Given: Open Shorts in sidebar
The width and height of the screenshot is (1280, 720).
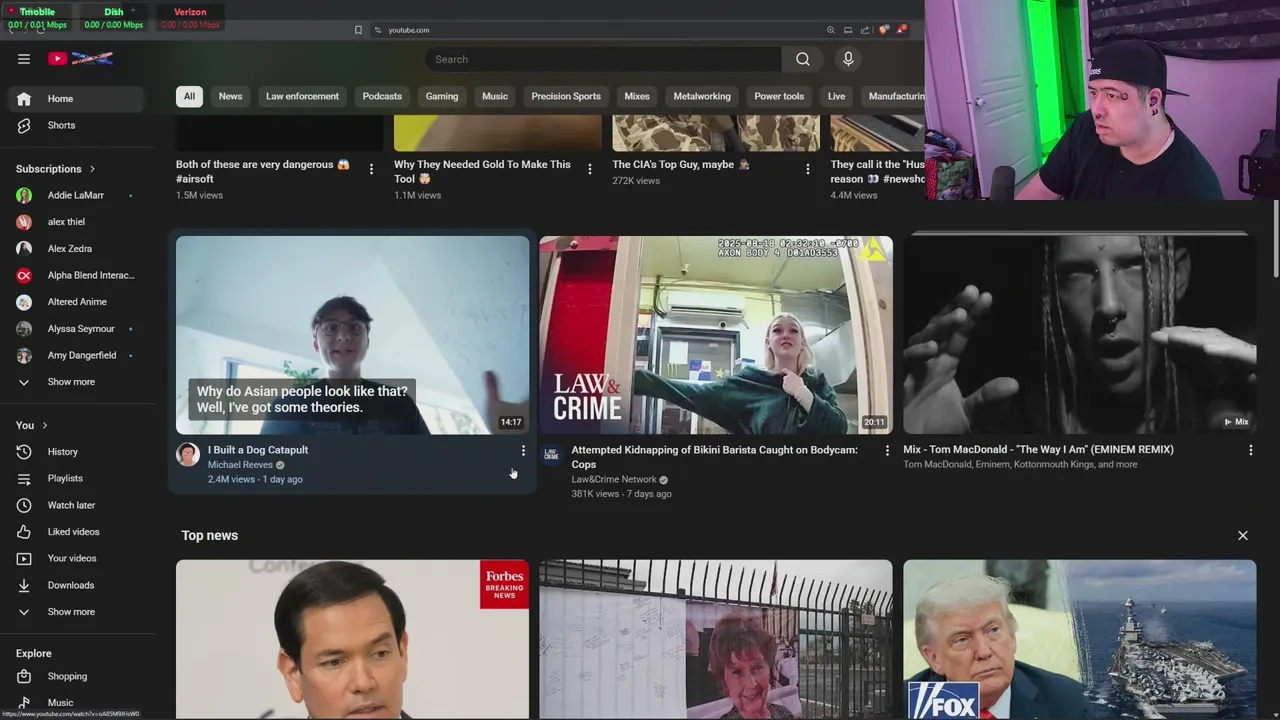Looking at the screenshot, I should pyautogui.click(x=76, y=125).
